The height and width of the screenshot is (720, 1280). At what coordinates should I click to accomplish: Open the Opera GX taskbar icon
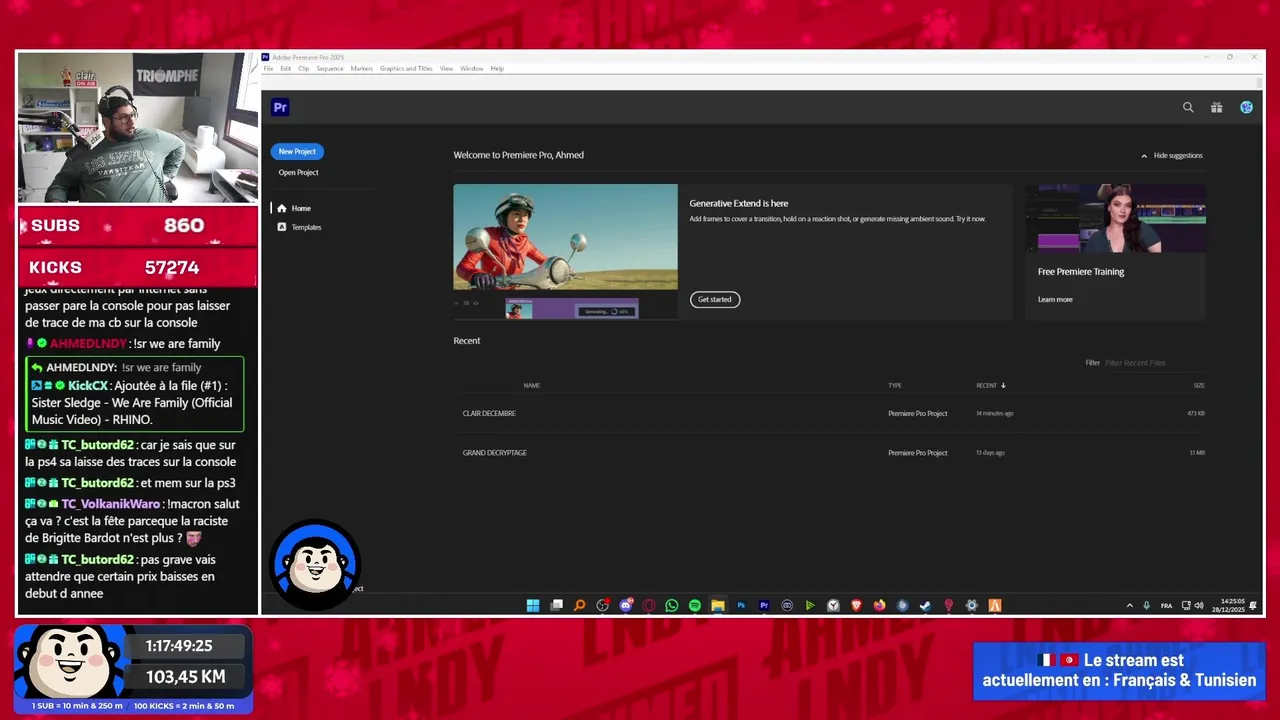pyautogui.click(x=649, y=605)
